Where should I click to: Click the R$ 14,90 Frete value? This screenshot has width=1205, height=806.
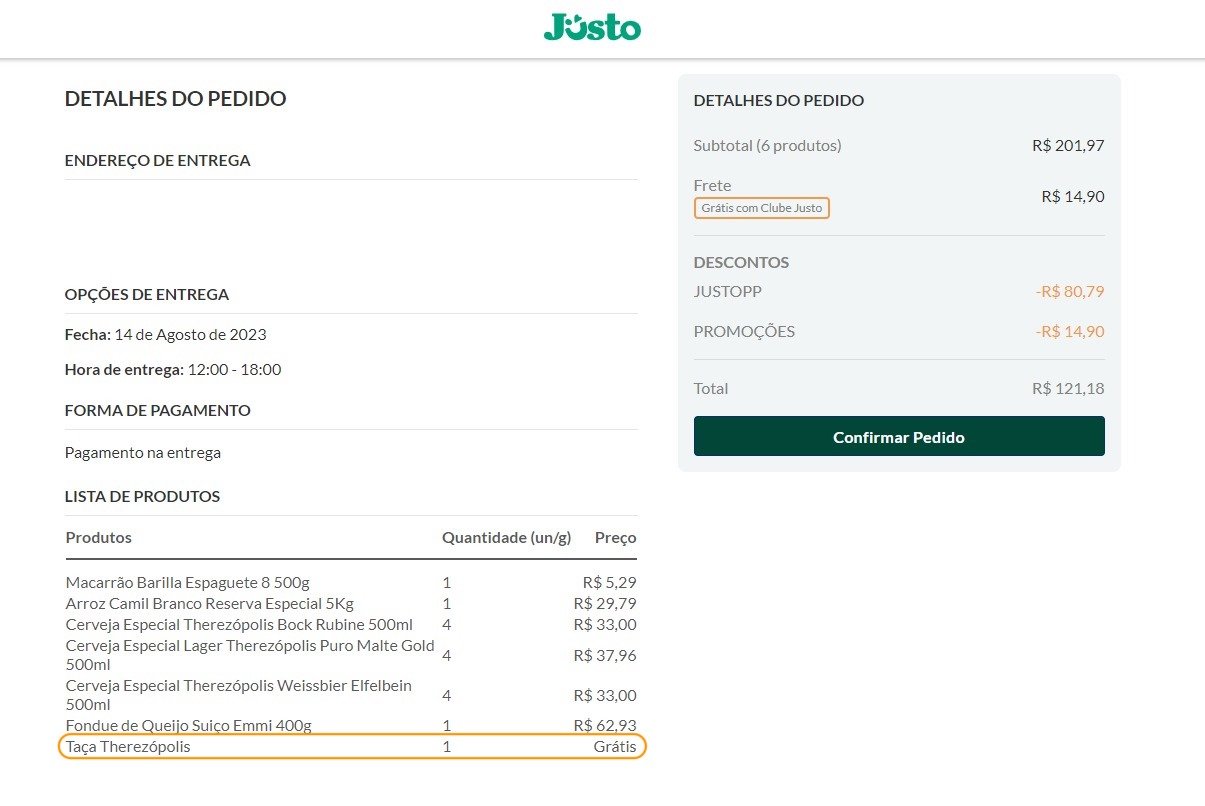click(1073, 196)
